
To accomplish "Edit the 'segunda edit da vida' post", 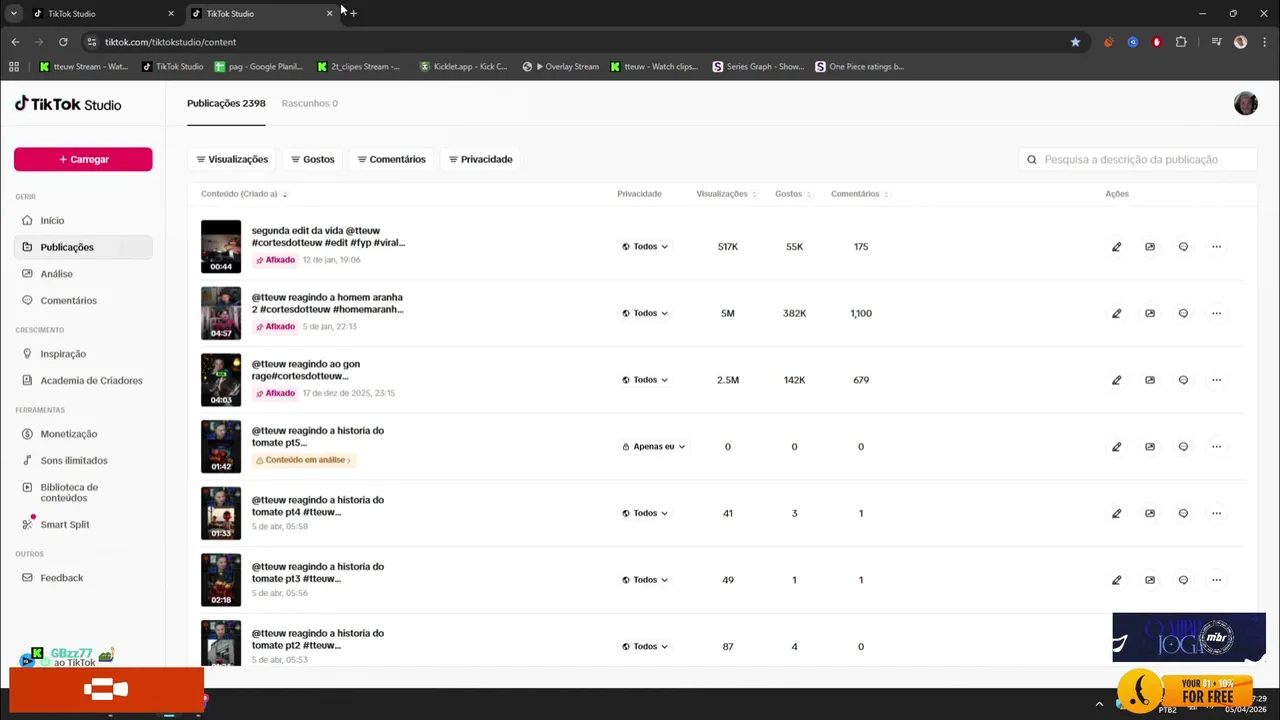I will pos(1116,247).
